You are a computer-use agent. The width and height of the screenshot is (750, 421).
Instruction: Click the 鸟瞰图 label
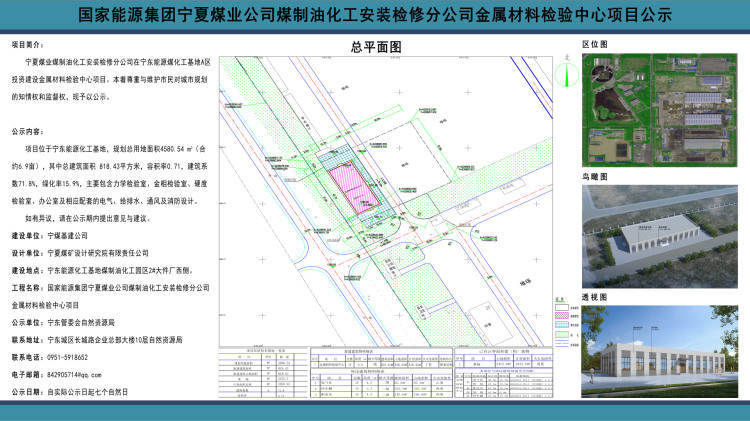pyautogui.click(x=596, y=177)
